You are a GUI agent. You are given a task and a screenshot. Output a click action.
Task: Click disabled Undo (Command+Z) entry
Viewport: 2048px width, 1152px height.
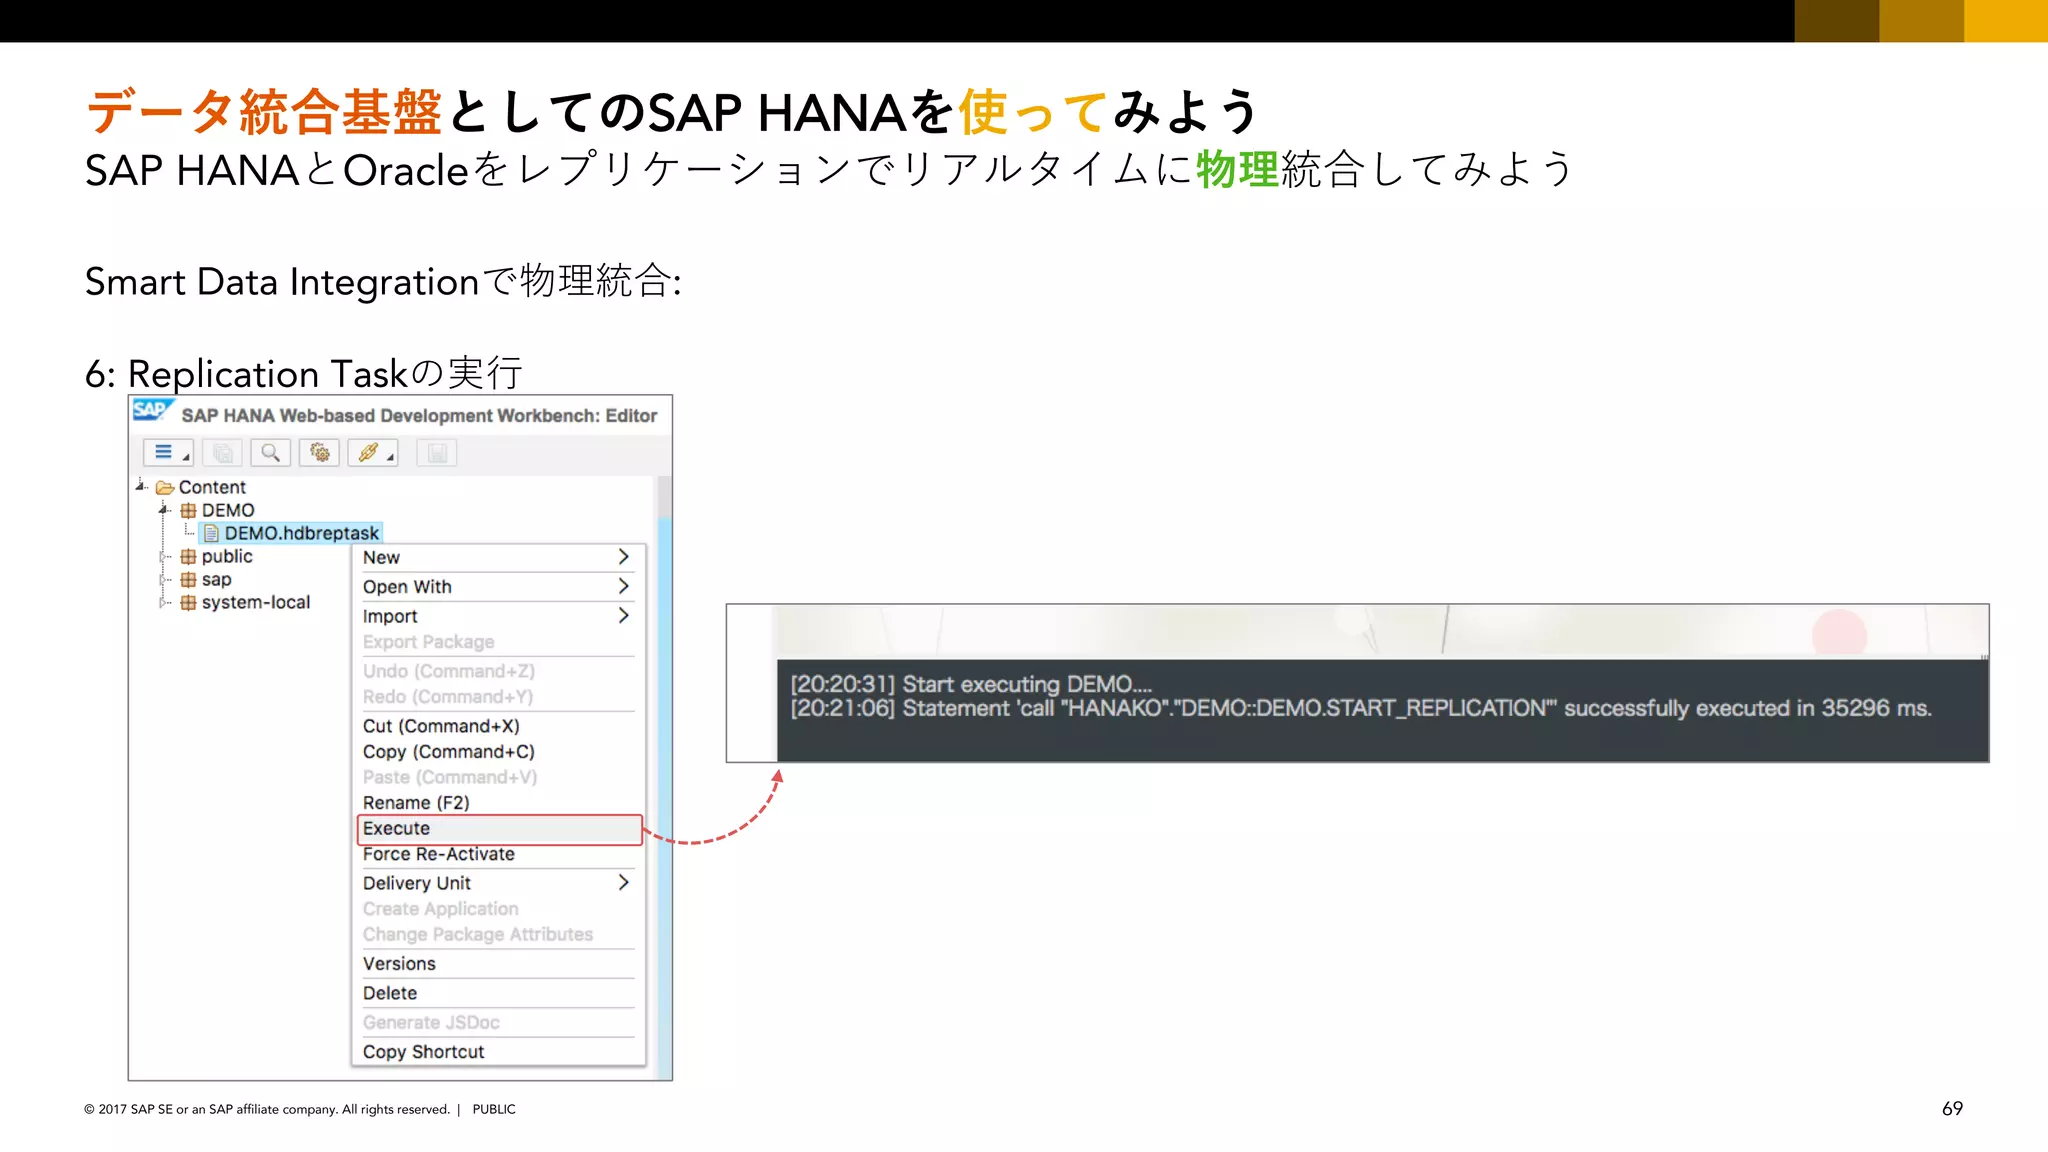(x=498, y=671)
